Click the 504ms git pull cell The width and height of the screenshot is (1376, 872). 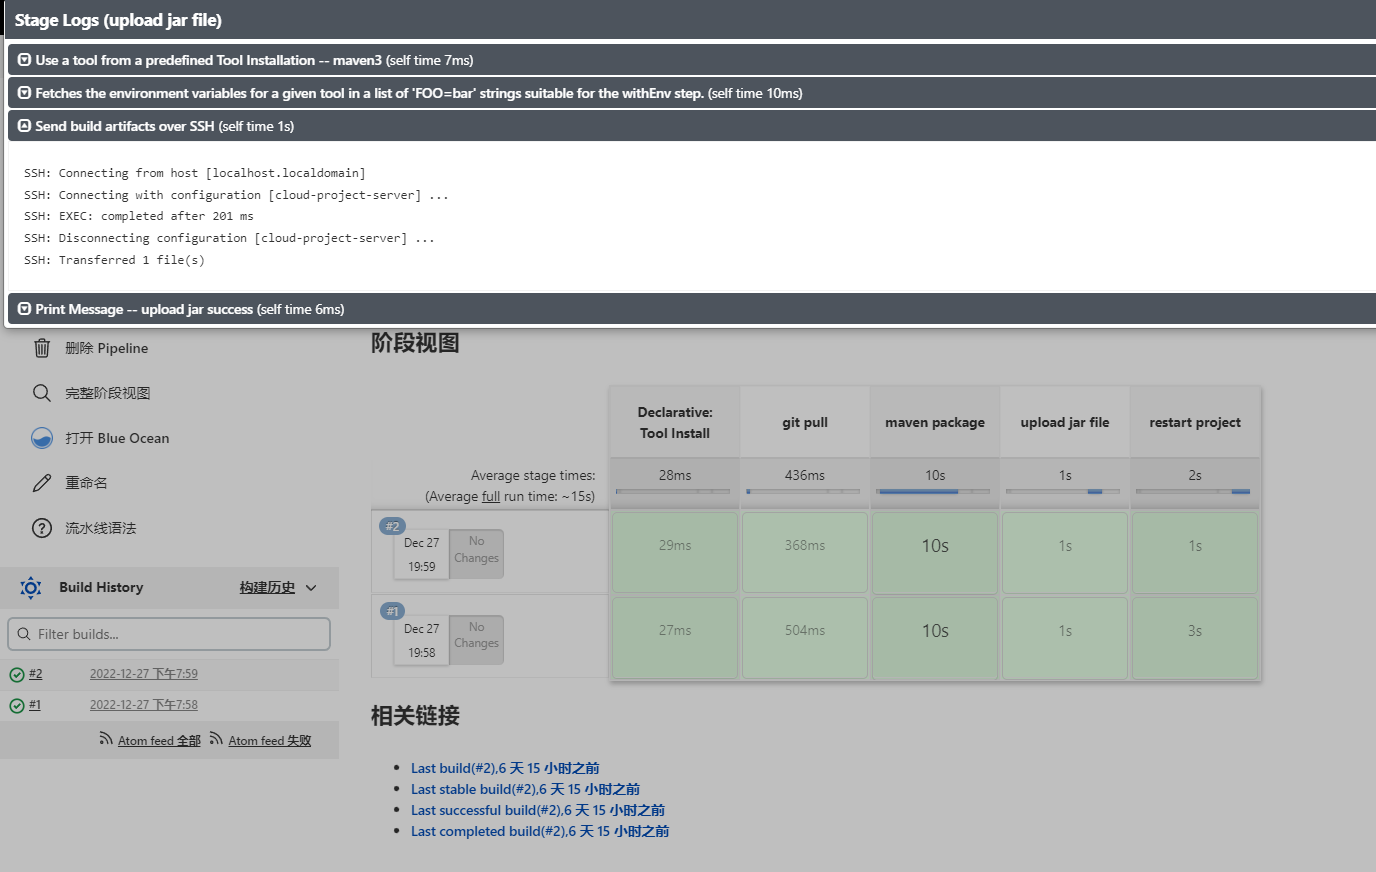pyautogui.click(x=805, y=638)
